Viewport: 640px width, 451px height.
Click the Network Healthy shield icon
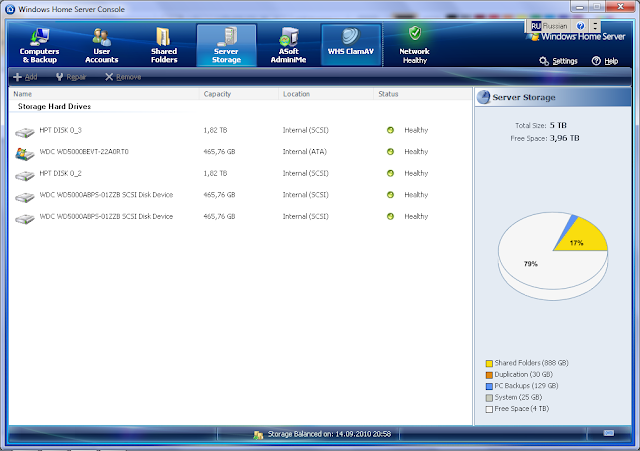tap(415, 33)
